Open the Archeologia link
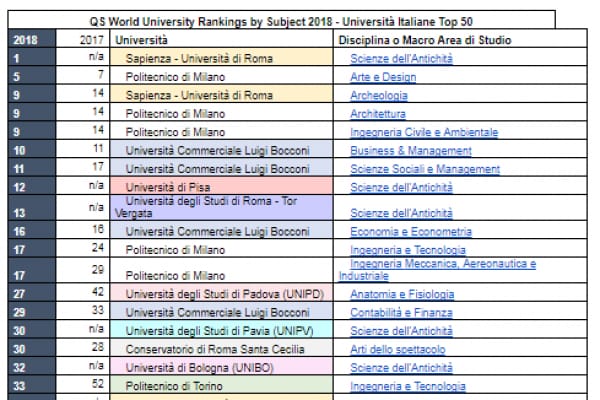The height and width of the screenshot is (400, 600). point(379,95)
